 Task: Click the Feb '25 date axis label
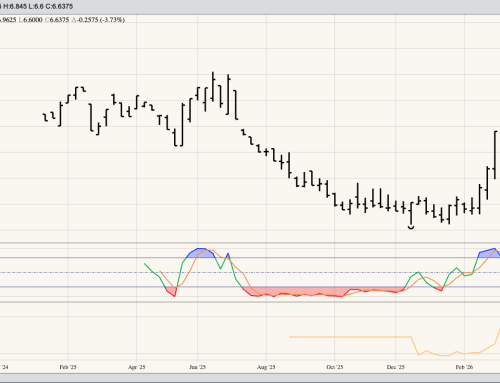tap(68, 367)
